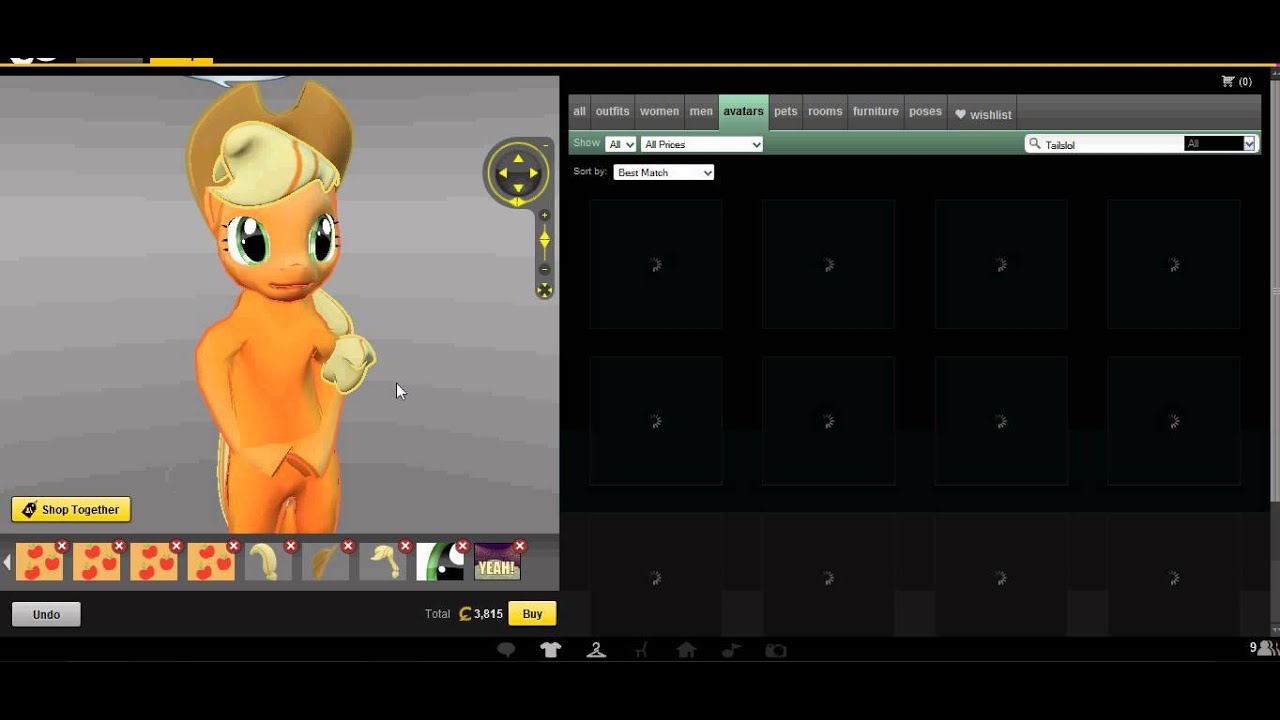Open the shopping cart (0)
1280x720 pixels.
tap(1236, 82)
